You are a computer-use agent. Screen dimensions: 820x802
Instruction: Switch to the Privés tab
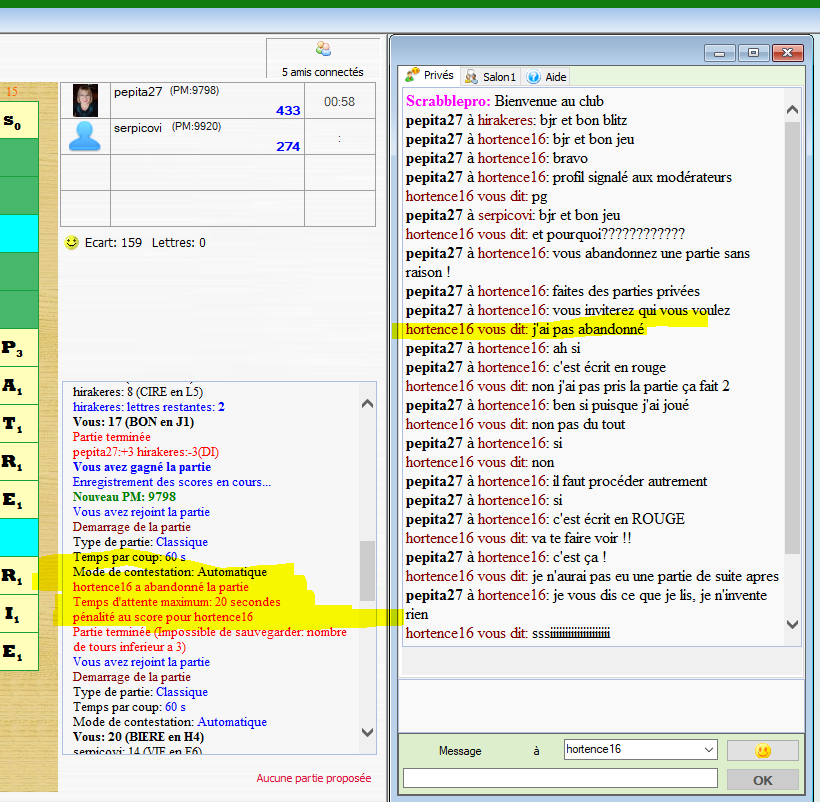[429, 76]
